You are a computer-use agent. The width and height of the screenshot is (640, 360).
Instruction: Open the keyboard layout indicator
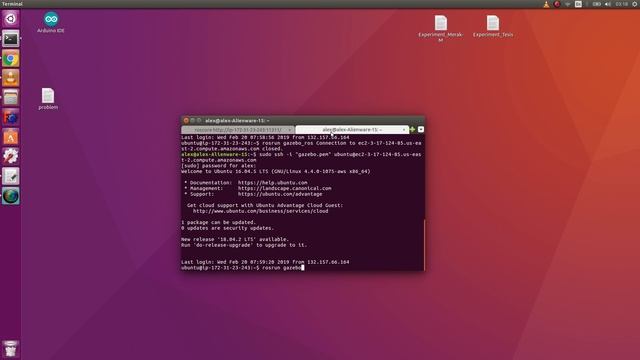tap(578, 4)
